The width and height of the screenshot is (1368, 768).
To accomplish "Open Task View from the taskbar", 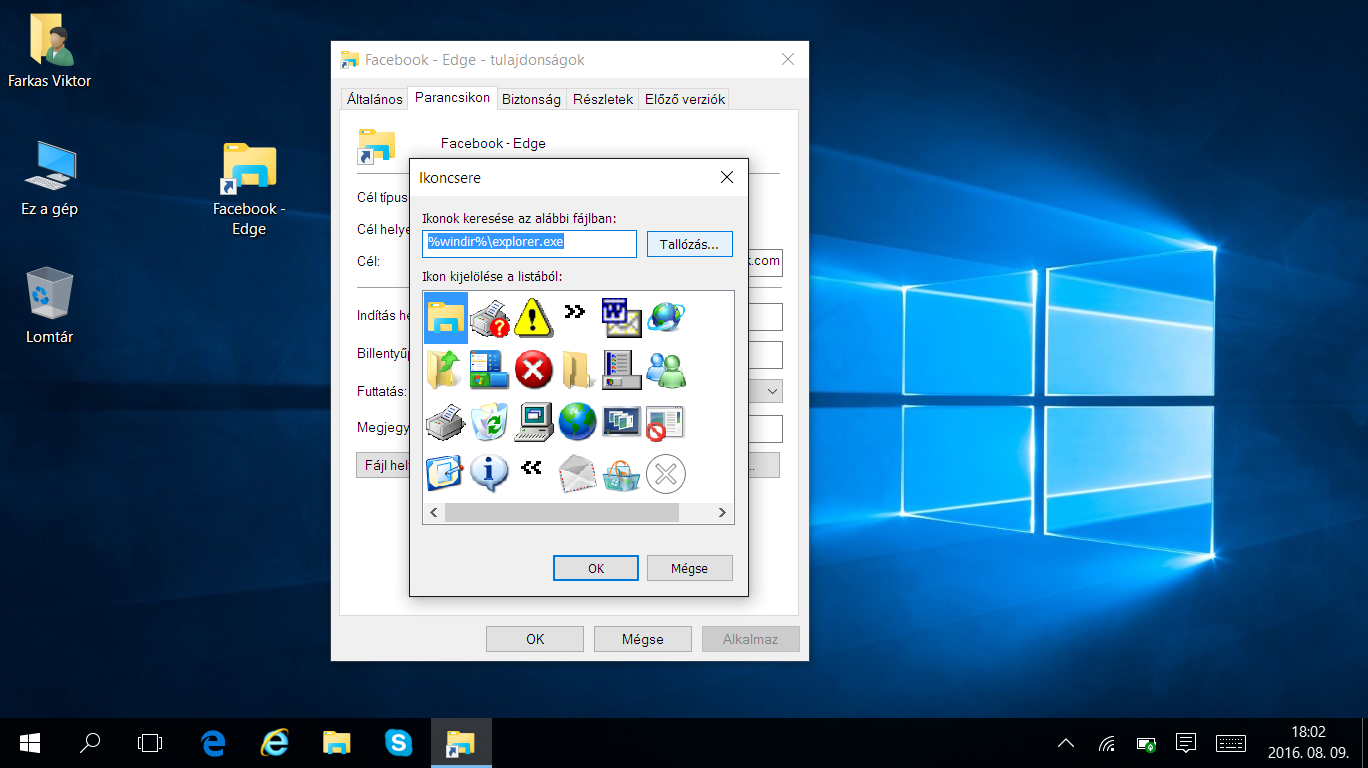I will click(x=150, y=743).
